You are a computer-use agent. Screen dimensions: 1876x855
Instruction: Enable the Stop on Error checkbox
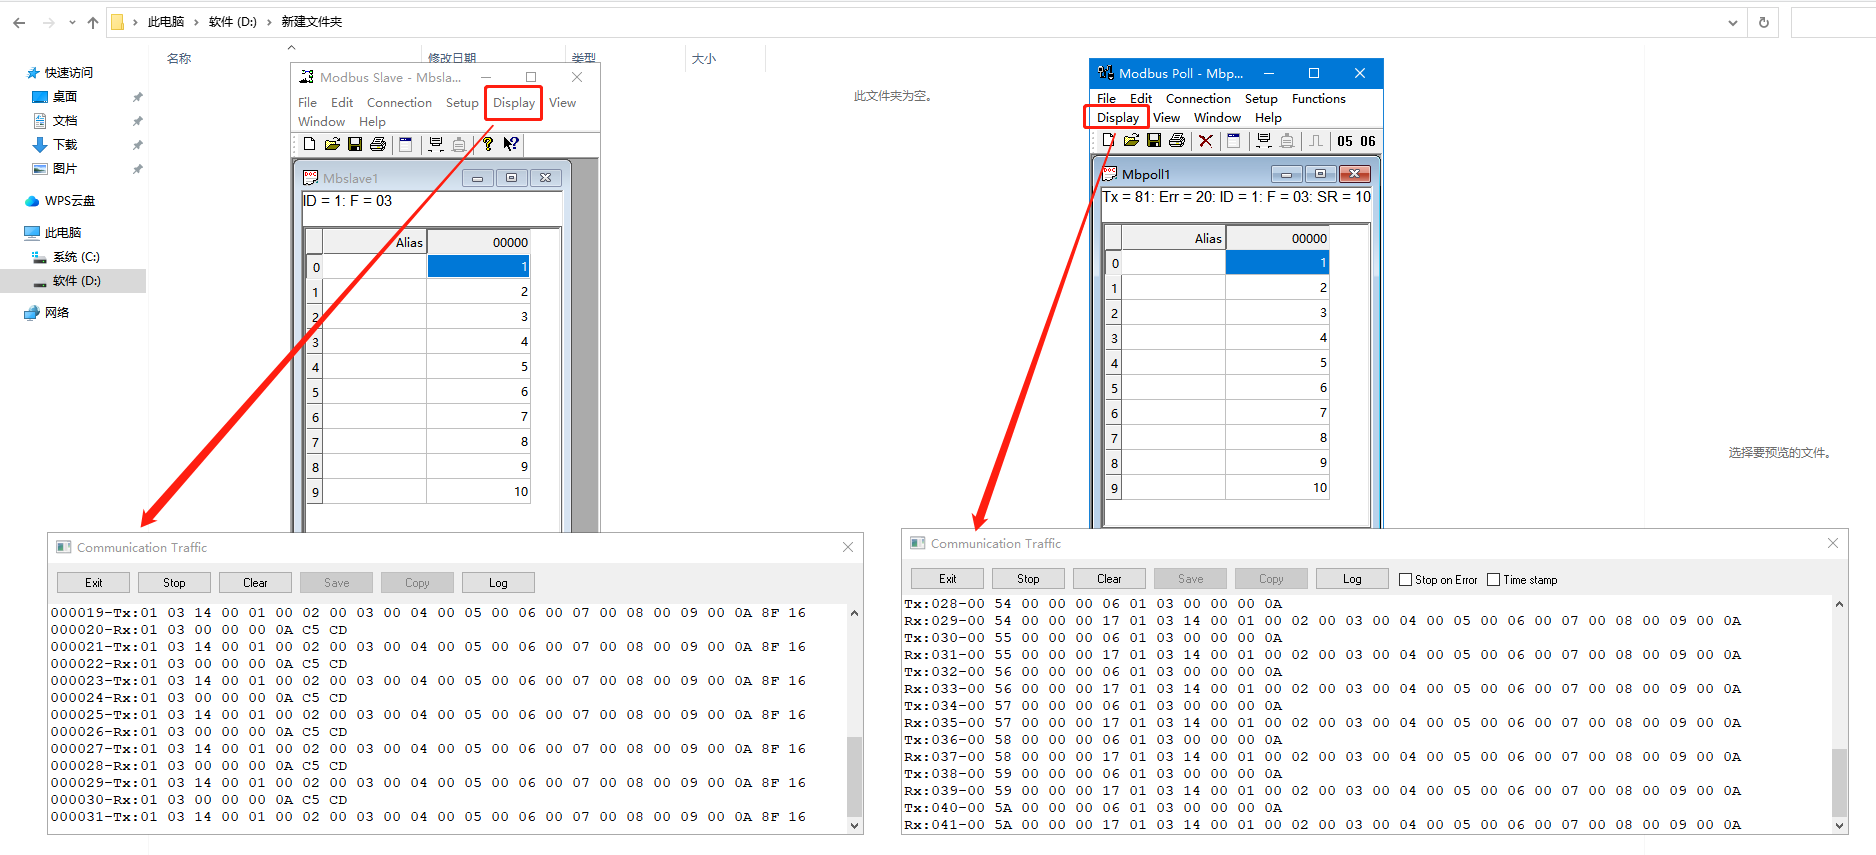coord(1406,580)
